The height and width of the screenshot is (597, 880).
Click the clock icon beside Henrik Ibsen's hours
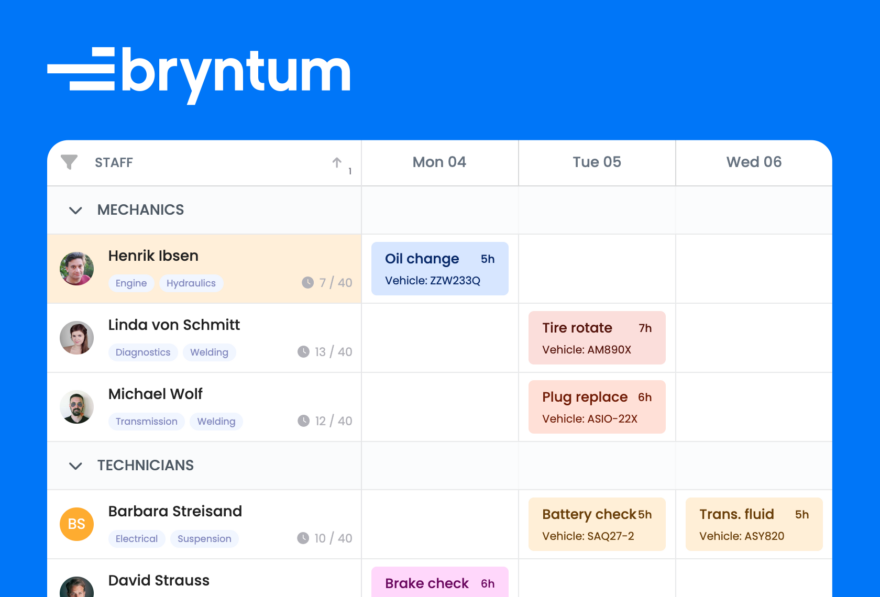308,283
